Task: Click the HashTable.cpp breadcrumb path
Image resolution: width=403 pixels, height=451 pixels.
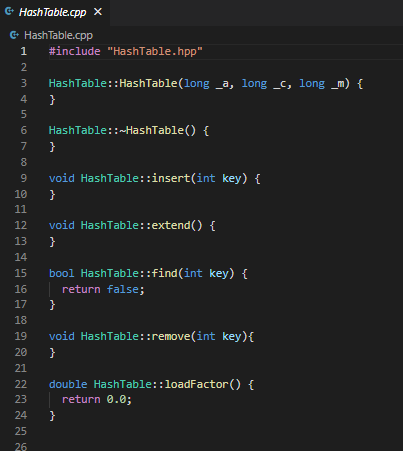Action: pyautogui.click(x=58, y=35)
